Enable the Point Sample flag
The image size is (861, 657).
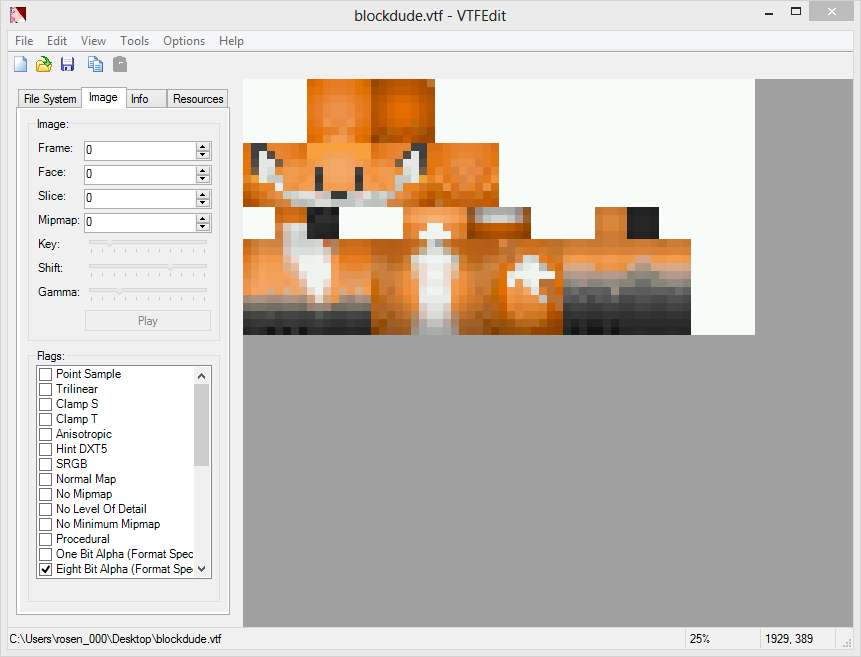(46, 374)
